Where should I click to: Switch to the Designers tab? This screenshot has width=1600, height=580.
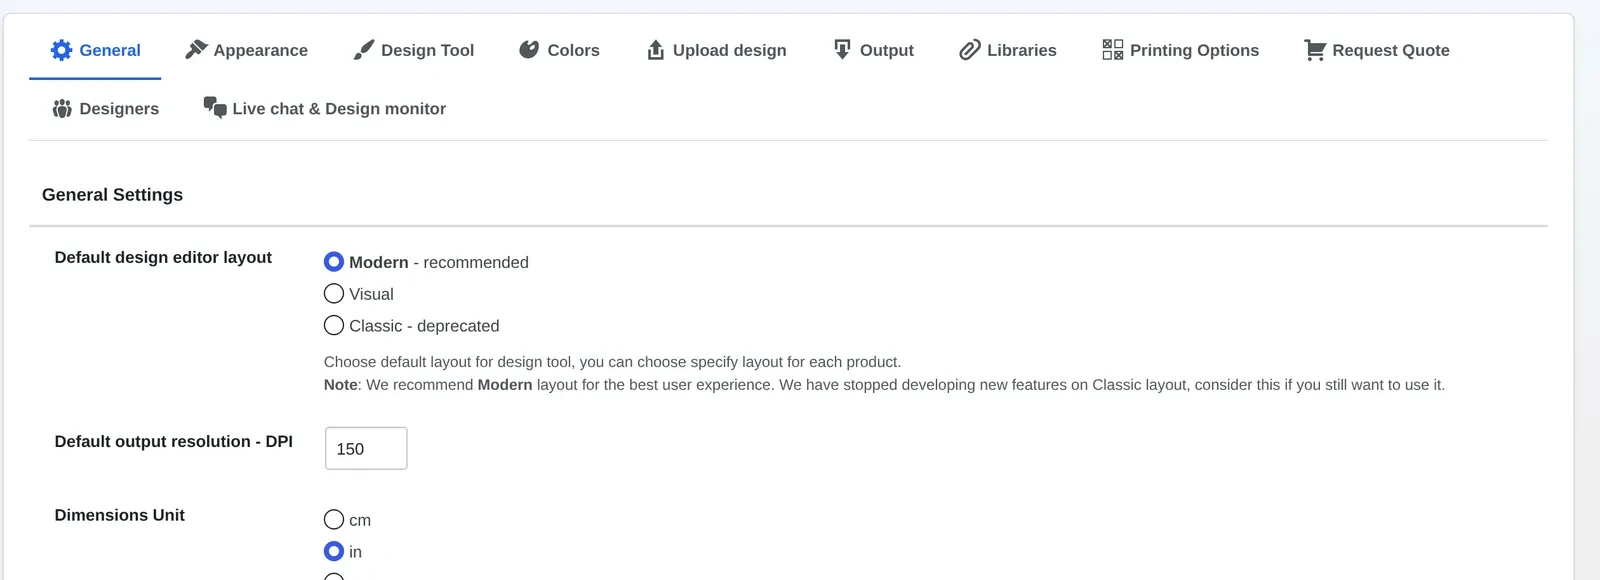click(x=106, y=108)
